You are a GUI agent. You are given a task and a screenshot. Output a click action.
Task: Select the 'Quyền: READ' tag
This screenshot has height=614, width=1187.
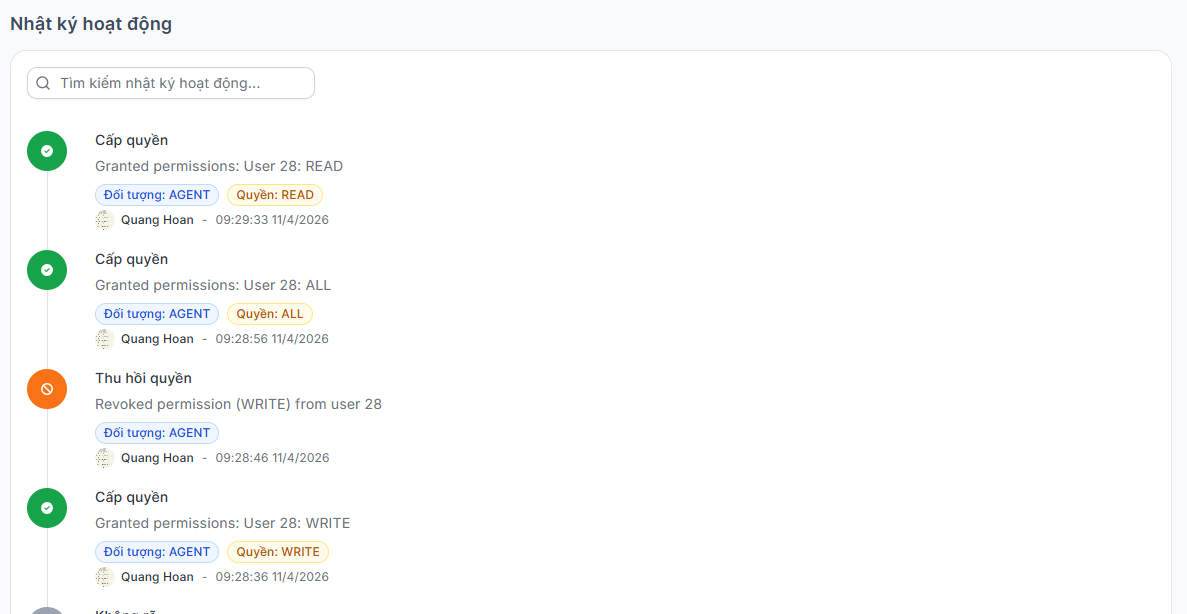pyautogui.click(x=275, y=195)
